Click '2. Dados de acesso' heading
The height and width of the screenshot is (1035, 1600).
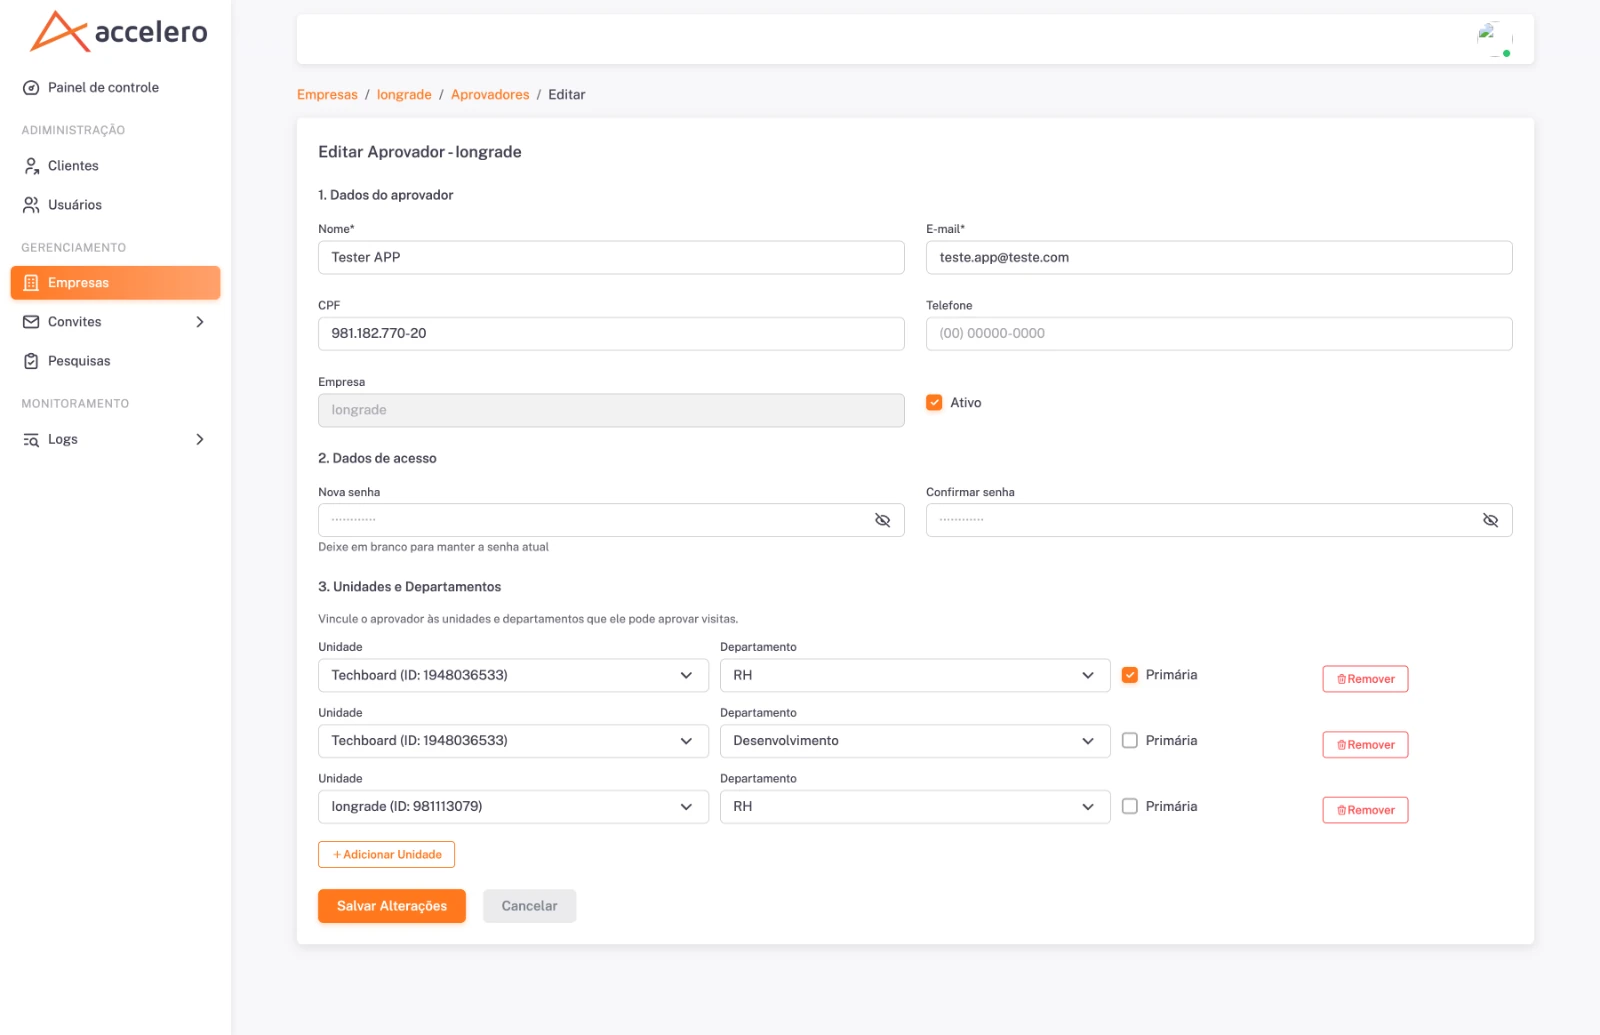(377, 459)
